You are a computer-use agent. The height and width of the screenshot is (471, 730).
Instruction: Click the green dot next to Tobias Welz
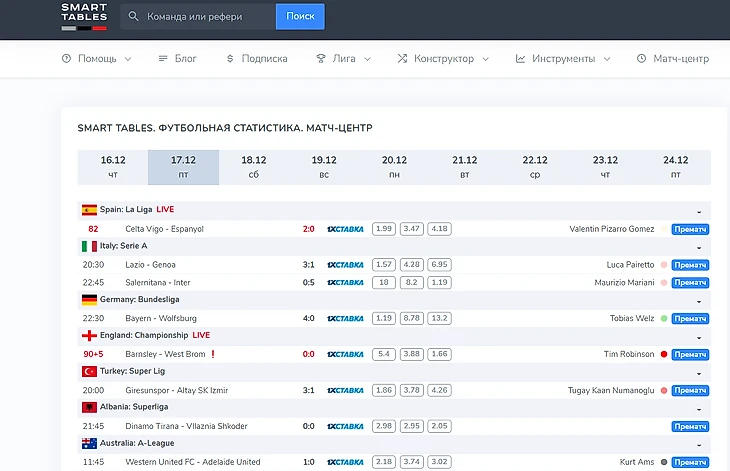[x=664, y=318]
